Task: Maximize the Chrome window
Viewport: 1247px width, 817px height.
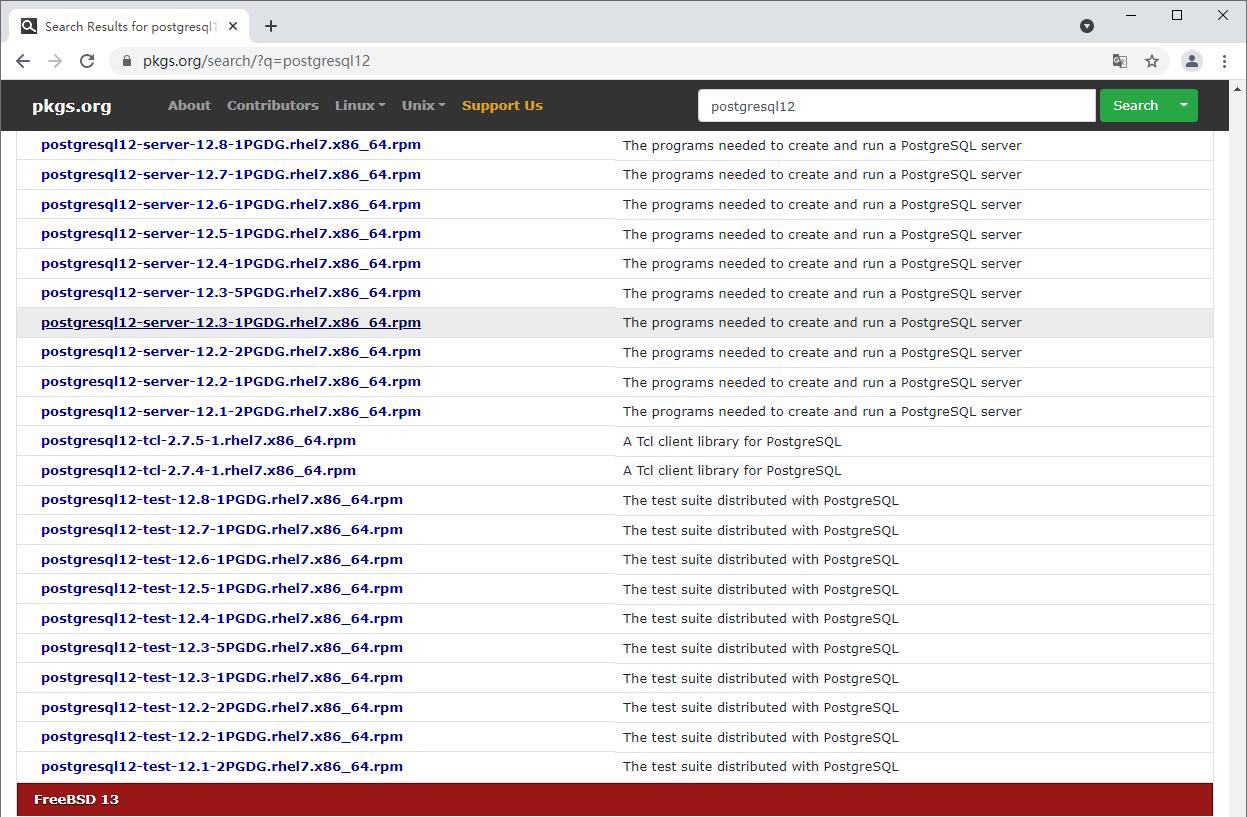Action: pos(1177,15)
